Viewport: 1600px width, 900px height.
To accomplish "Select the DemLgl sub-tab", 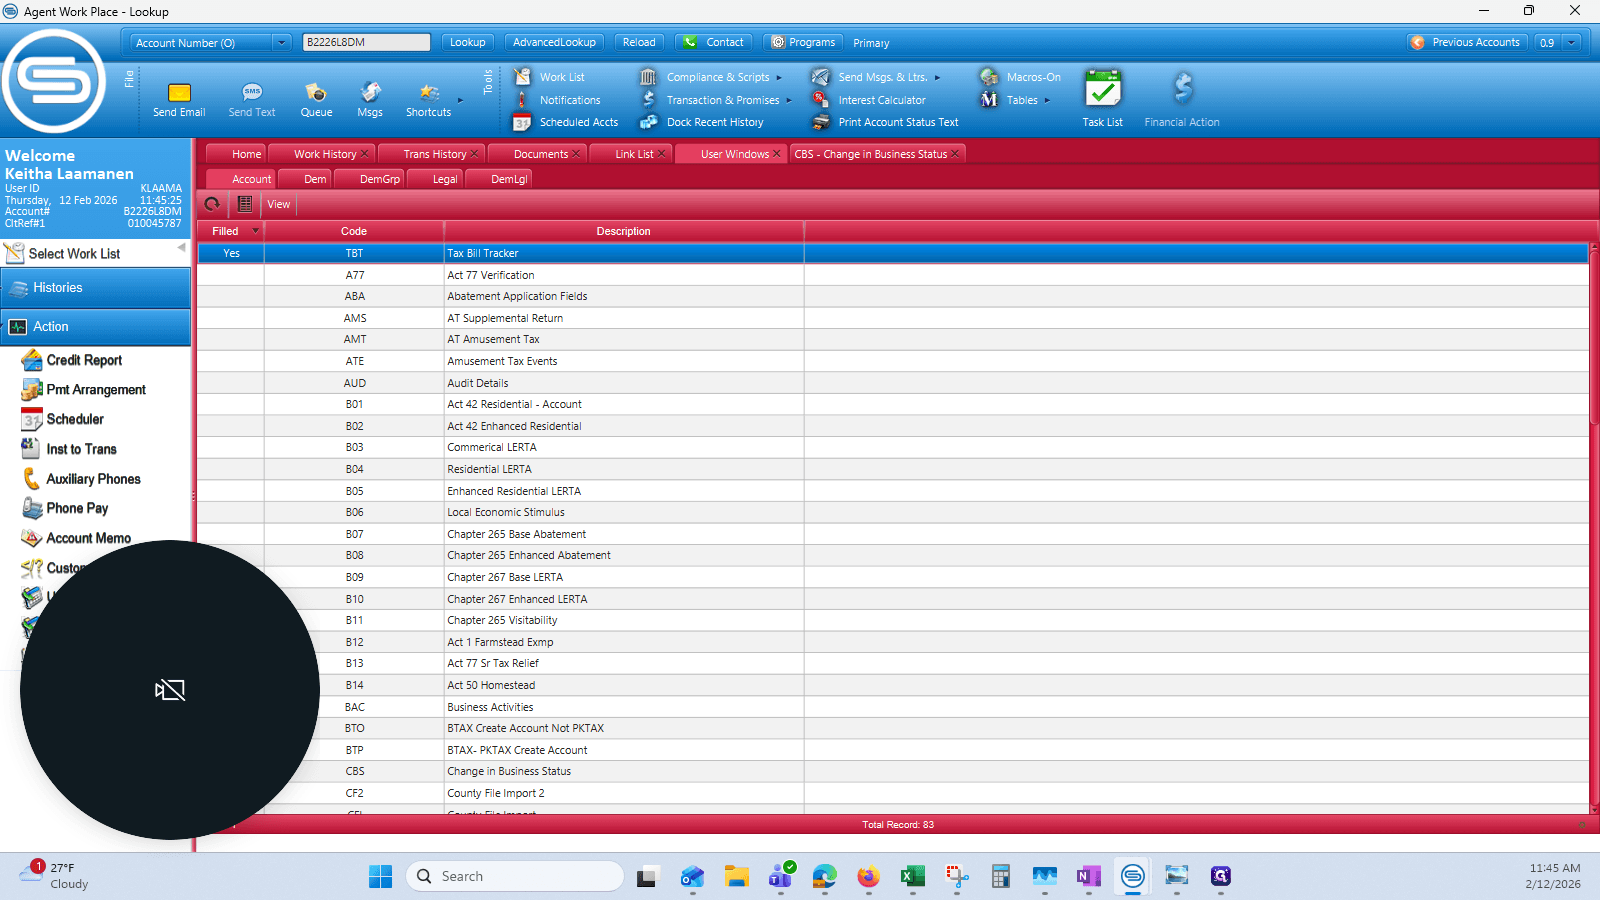I will 509,179.
